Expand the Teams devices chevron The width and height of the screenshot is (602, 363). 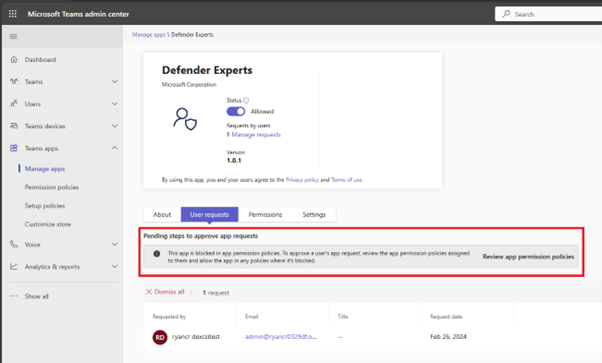point(115,126)
